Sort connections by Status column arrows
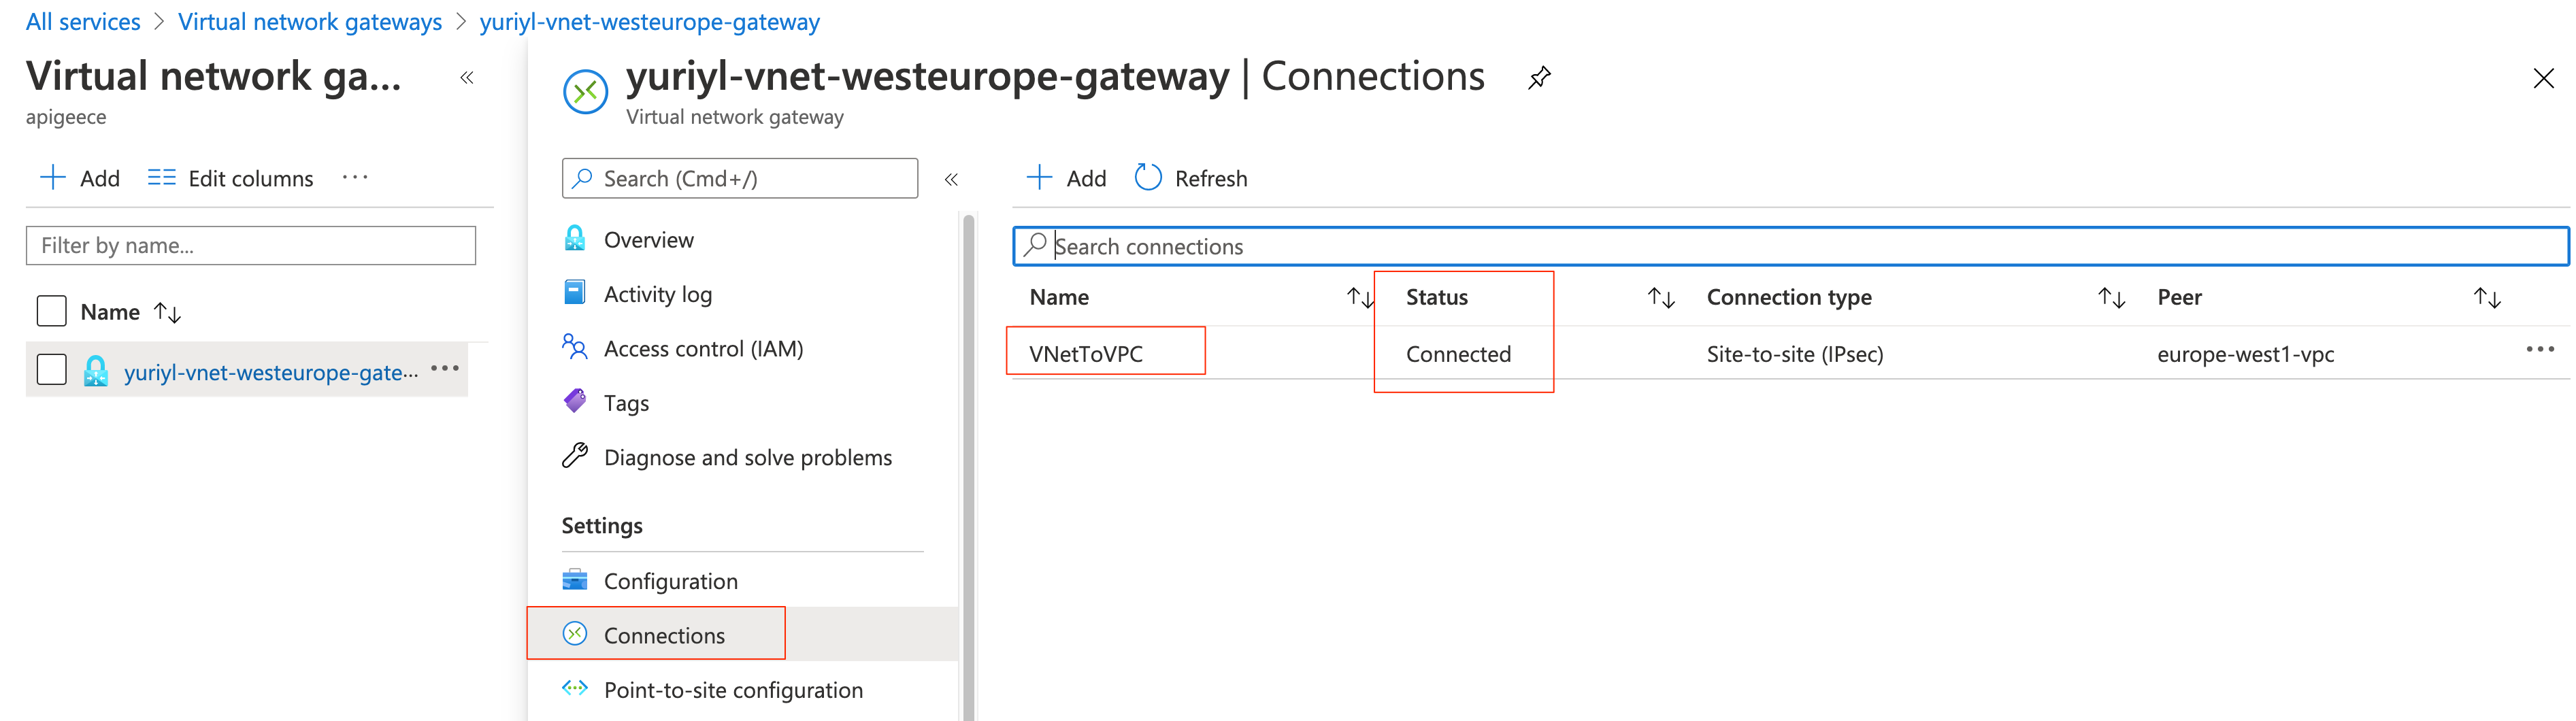The width and height of the screenshot is (2576, 721). (x=1661, y=297)
